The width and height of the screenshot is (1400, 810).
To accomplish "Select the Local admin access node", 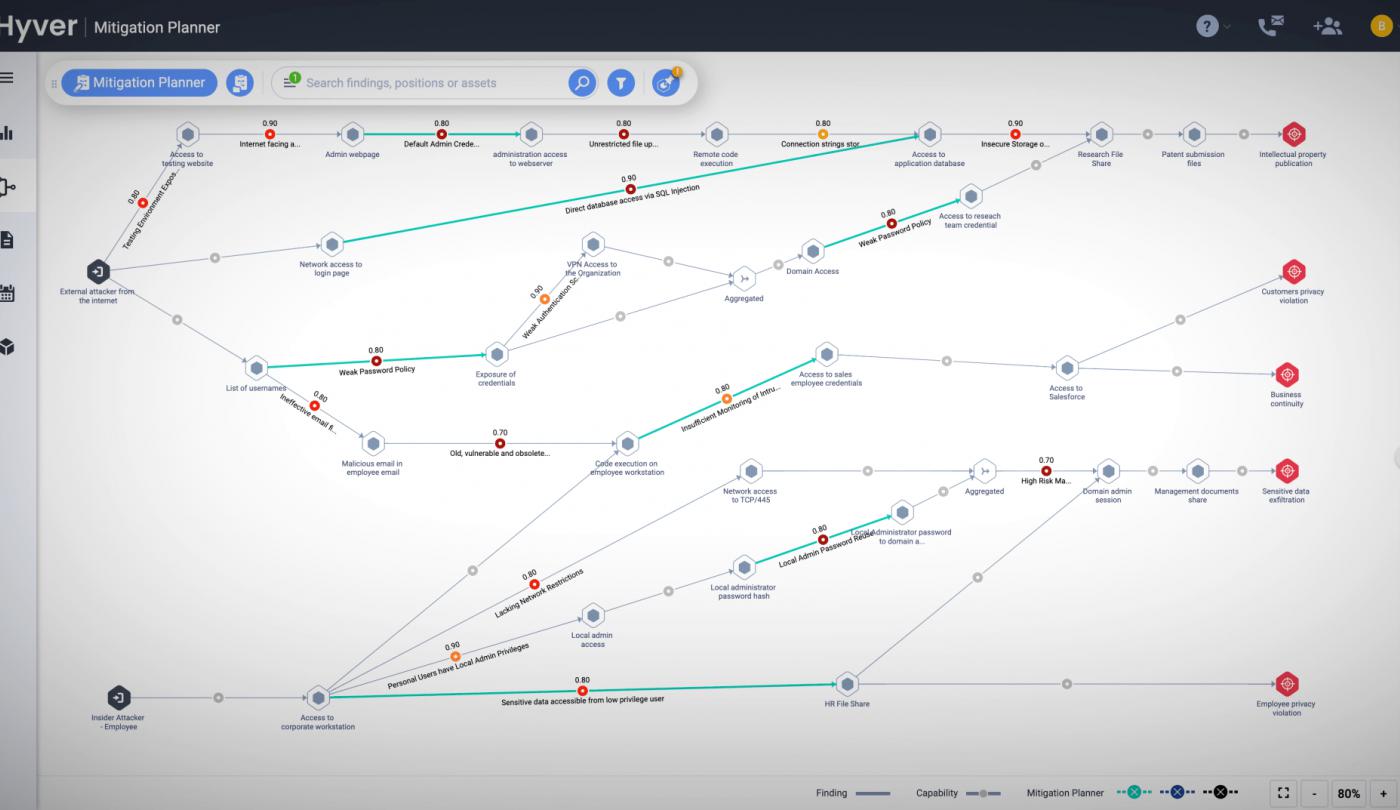I will click(x=593, y=614).
